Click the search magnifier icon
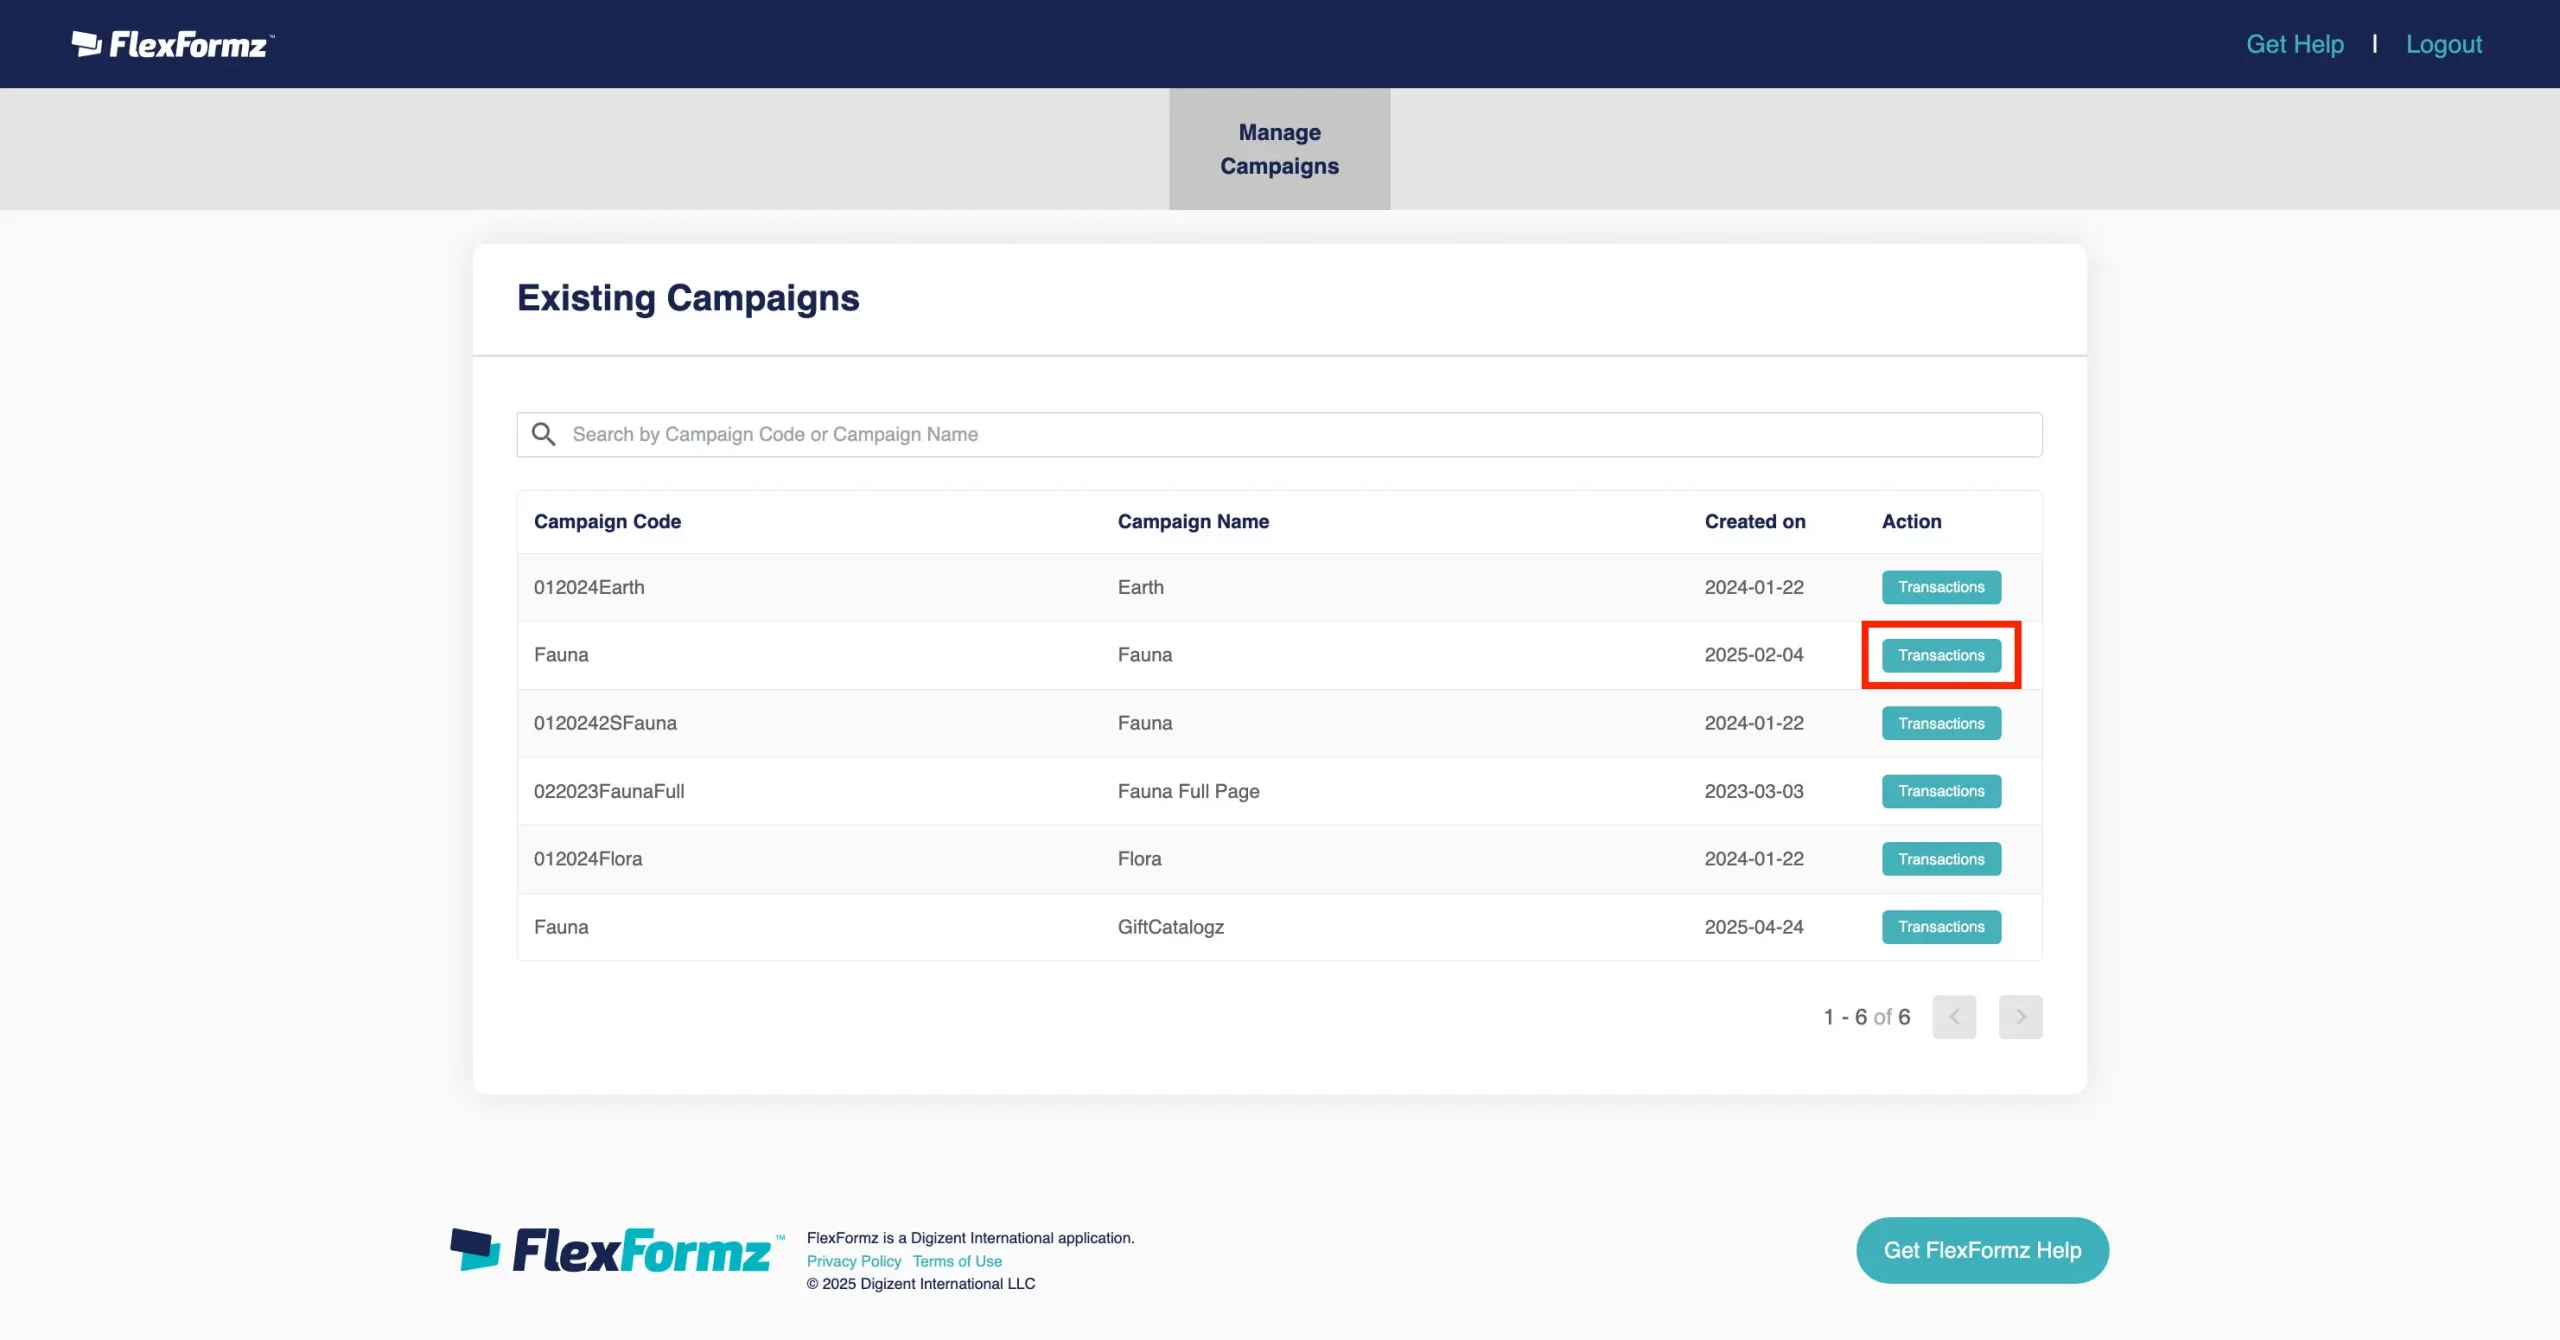Viewport: 2560px width, 1340px height. point(543,434)
